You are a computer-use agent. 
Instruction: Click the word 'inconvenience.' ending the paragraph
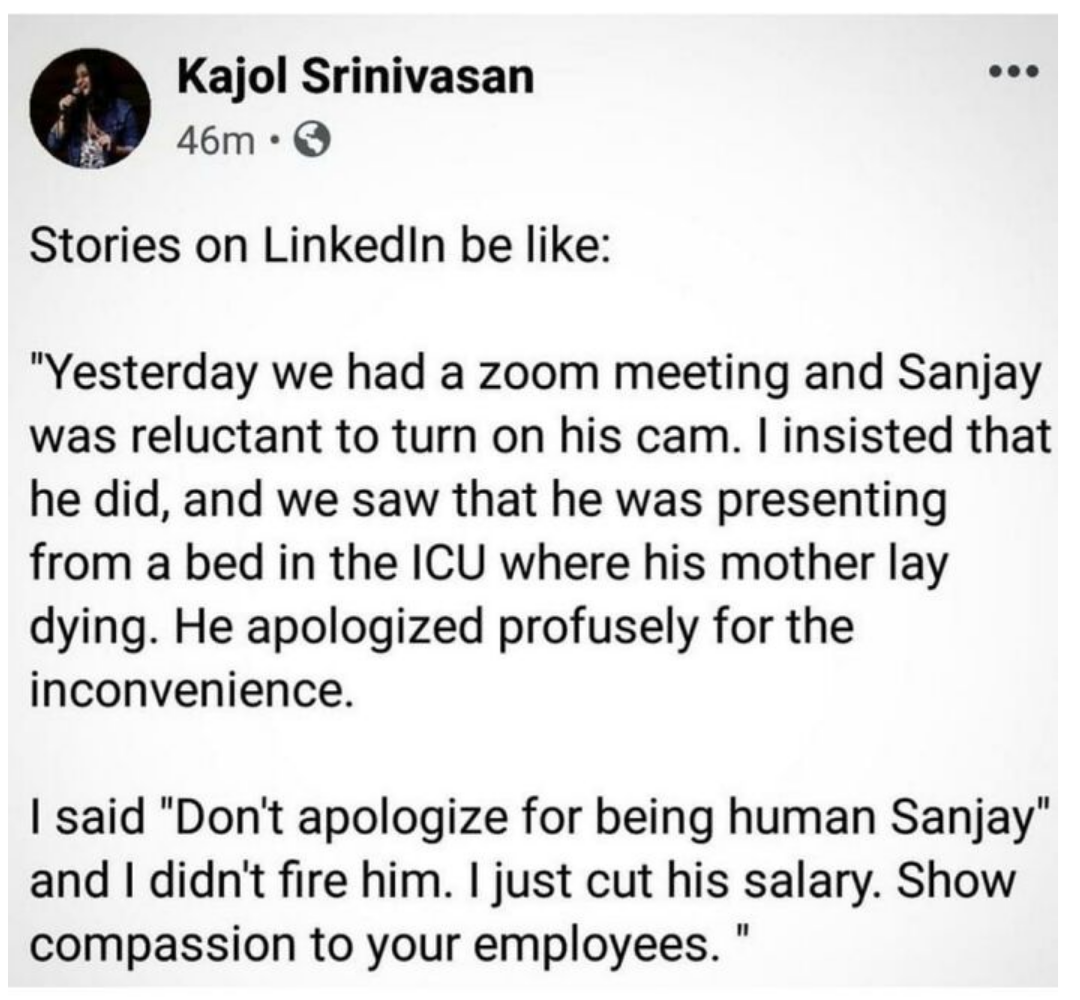[191, 690]
